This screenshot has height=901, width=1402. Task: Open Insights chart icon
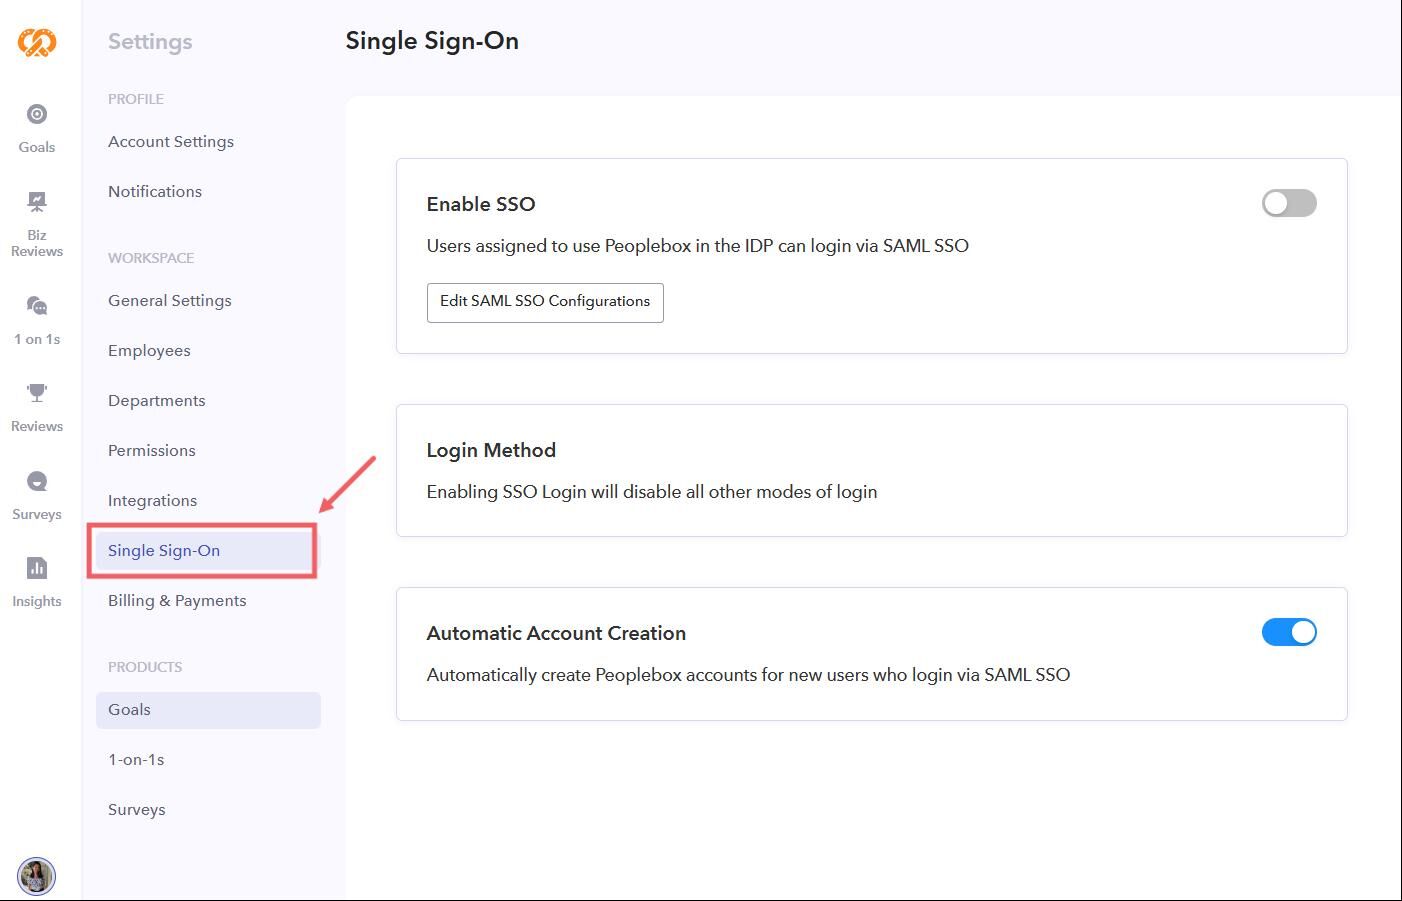pos(37,582)
